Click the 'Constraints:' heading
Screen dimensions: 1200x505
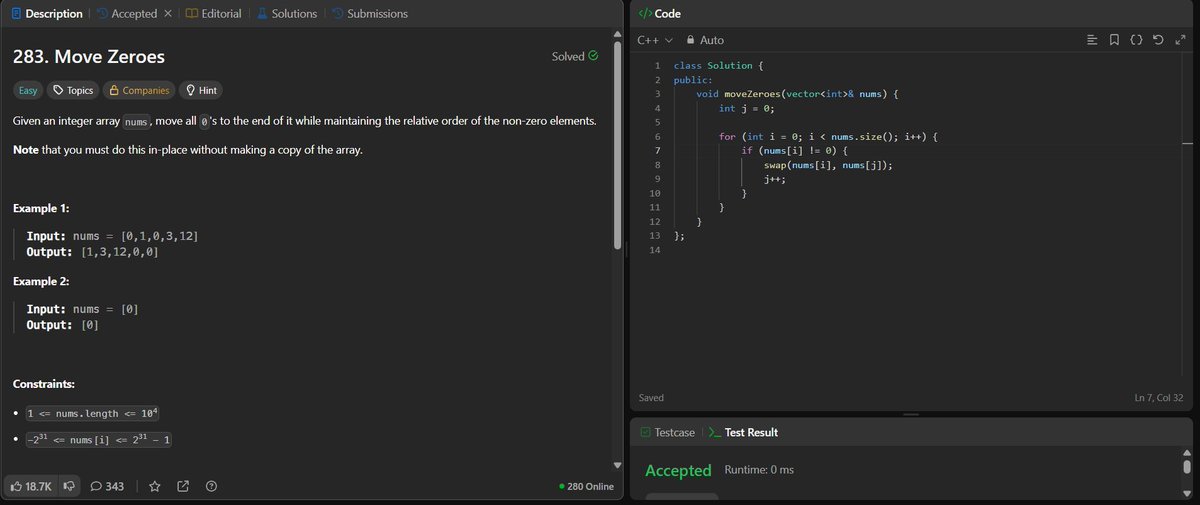pos(44,384)
